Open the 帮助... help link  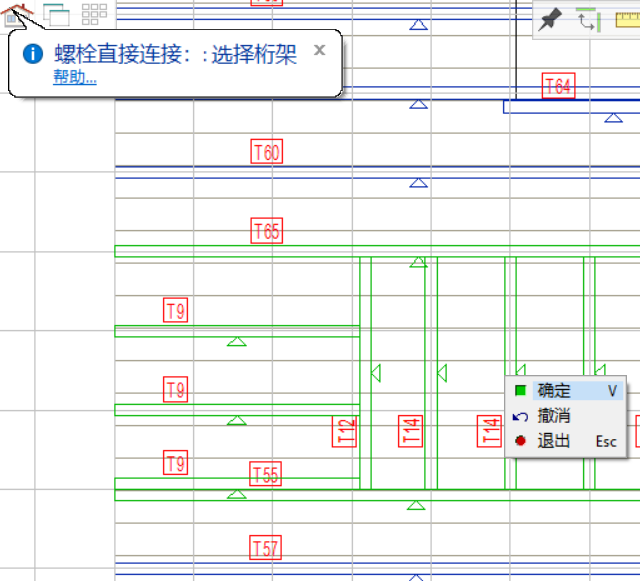(75, 77)
